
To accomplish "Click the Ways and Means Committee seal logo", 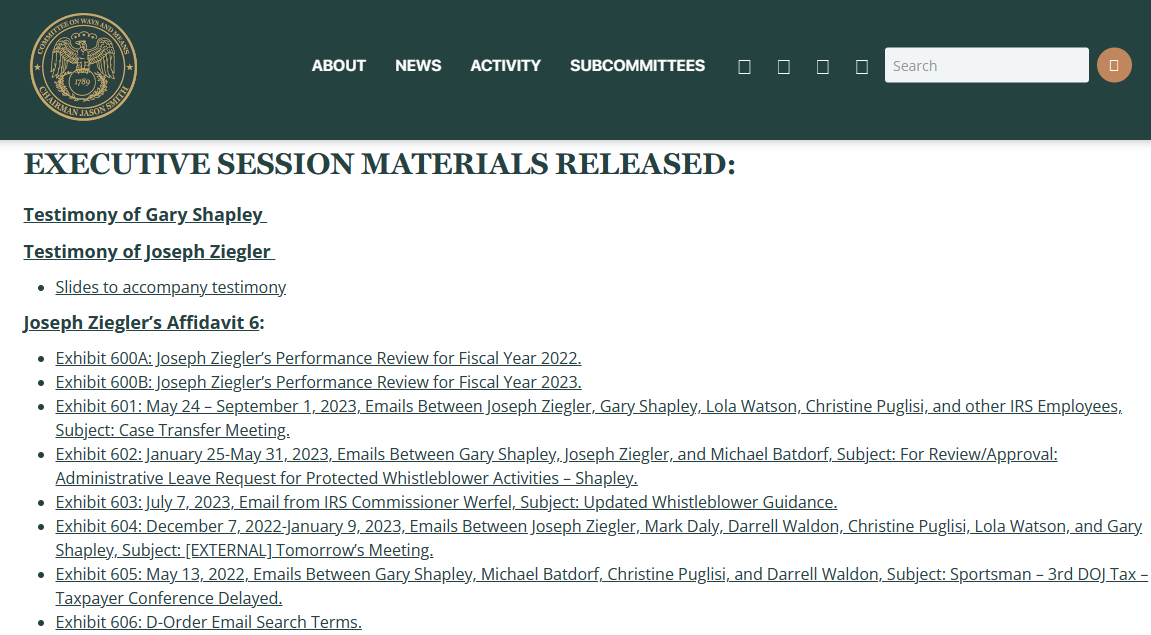I will tap(84, 67).
